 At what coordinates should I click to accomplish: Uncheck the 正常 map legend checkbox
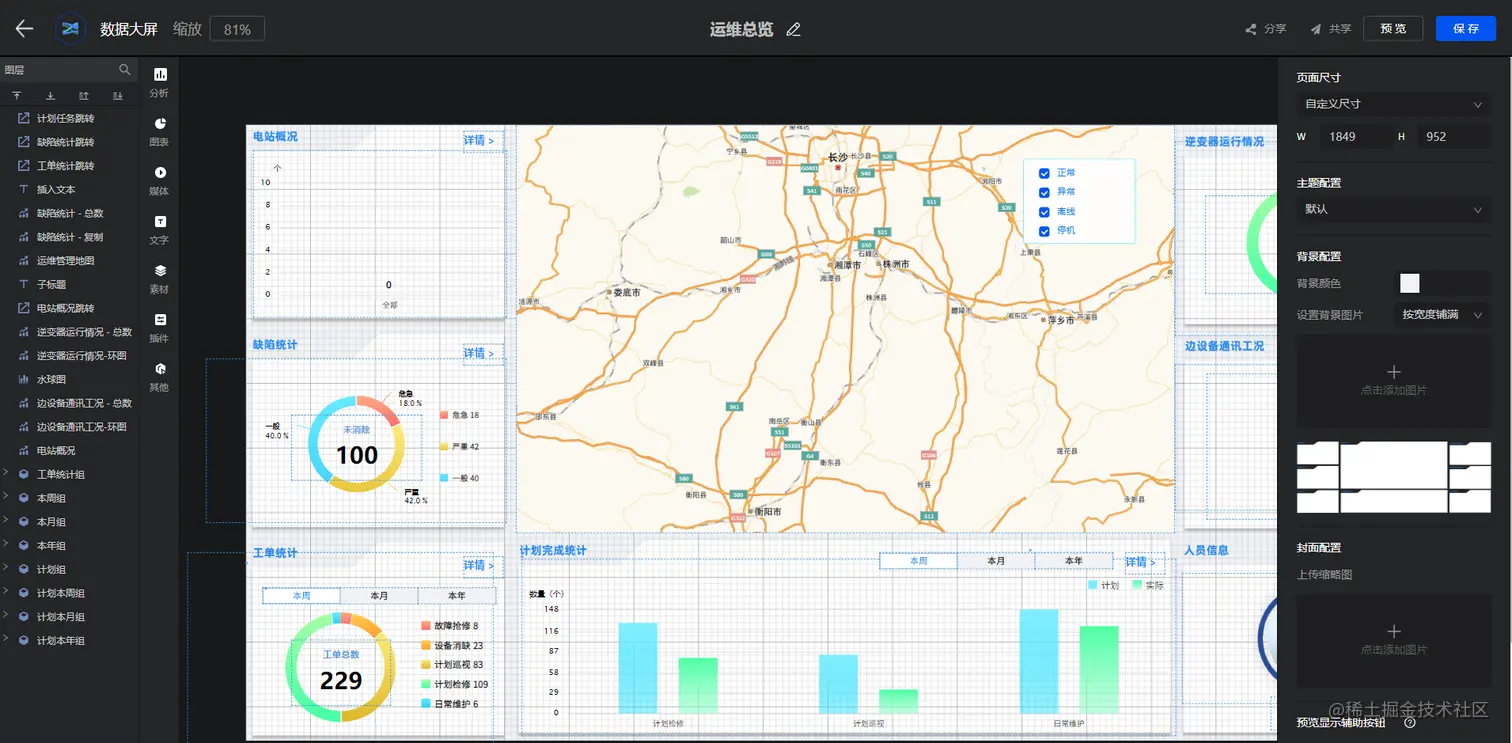coord(1044,173)
